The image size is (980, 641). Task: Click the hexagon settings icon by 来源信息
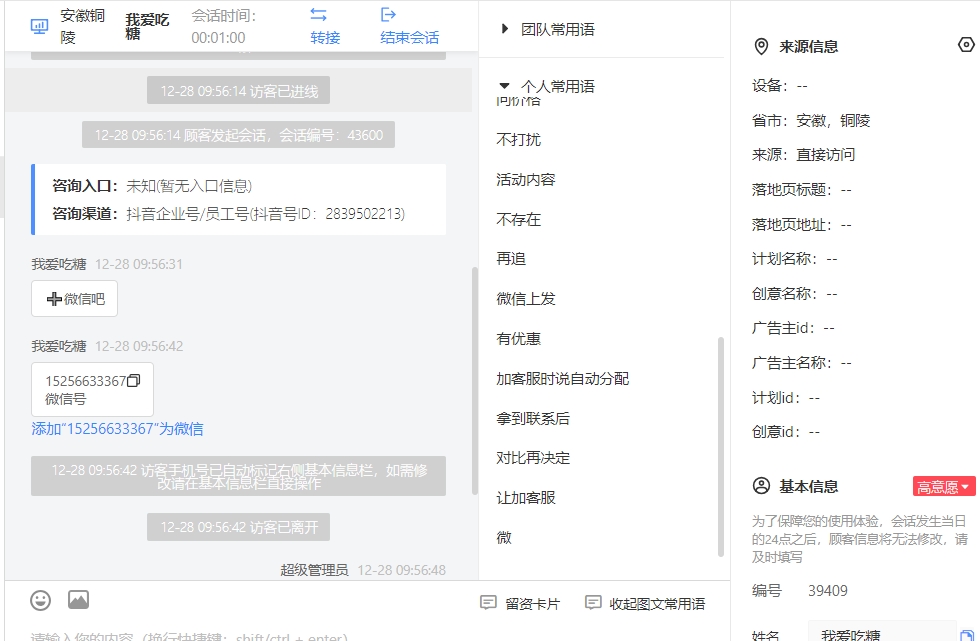click(966, 45)
